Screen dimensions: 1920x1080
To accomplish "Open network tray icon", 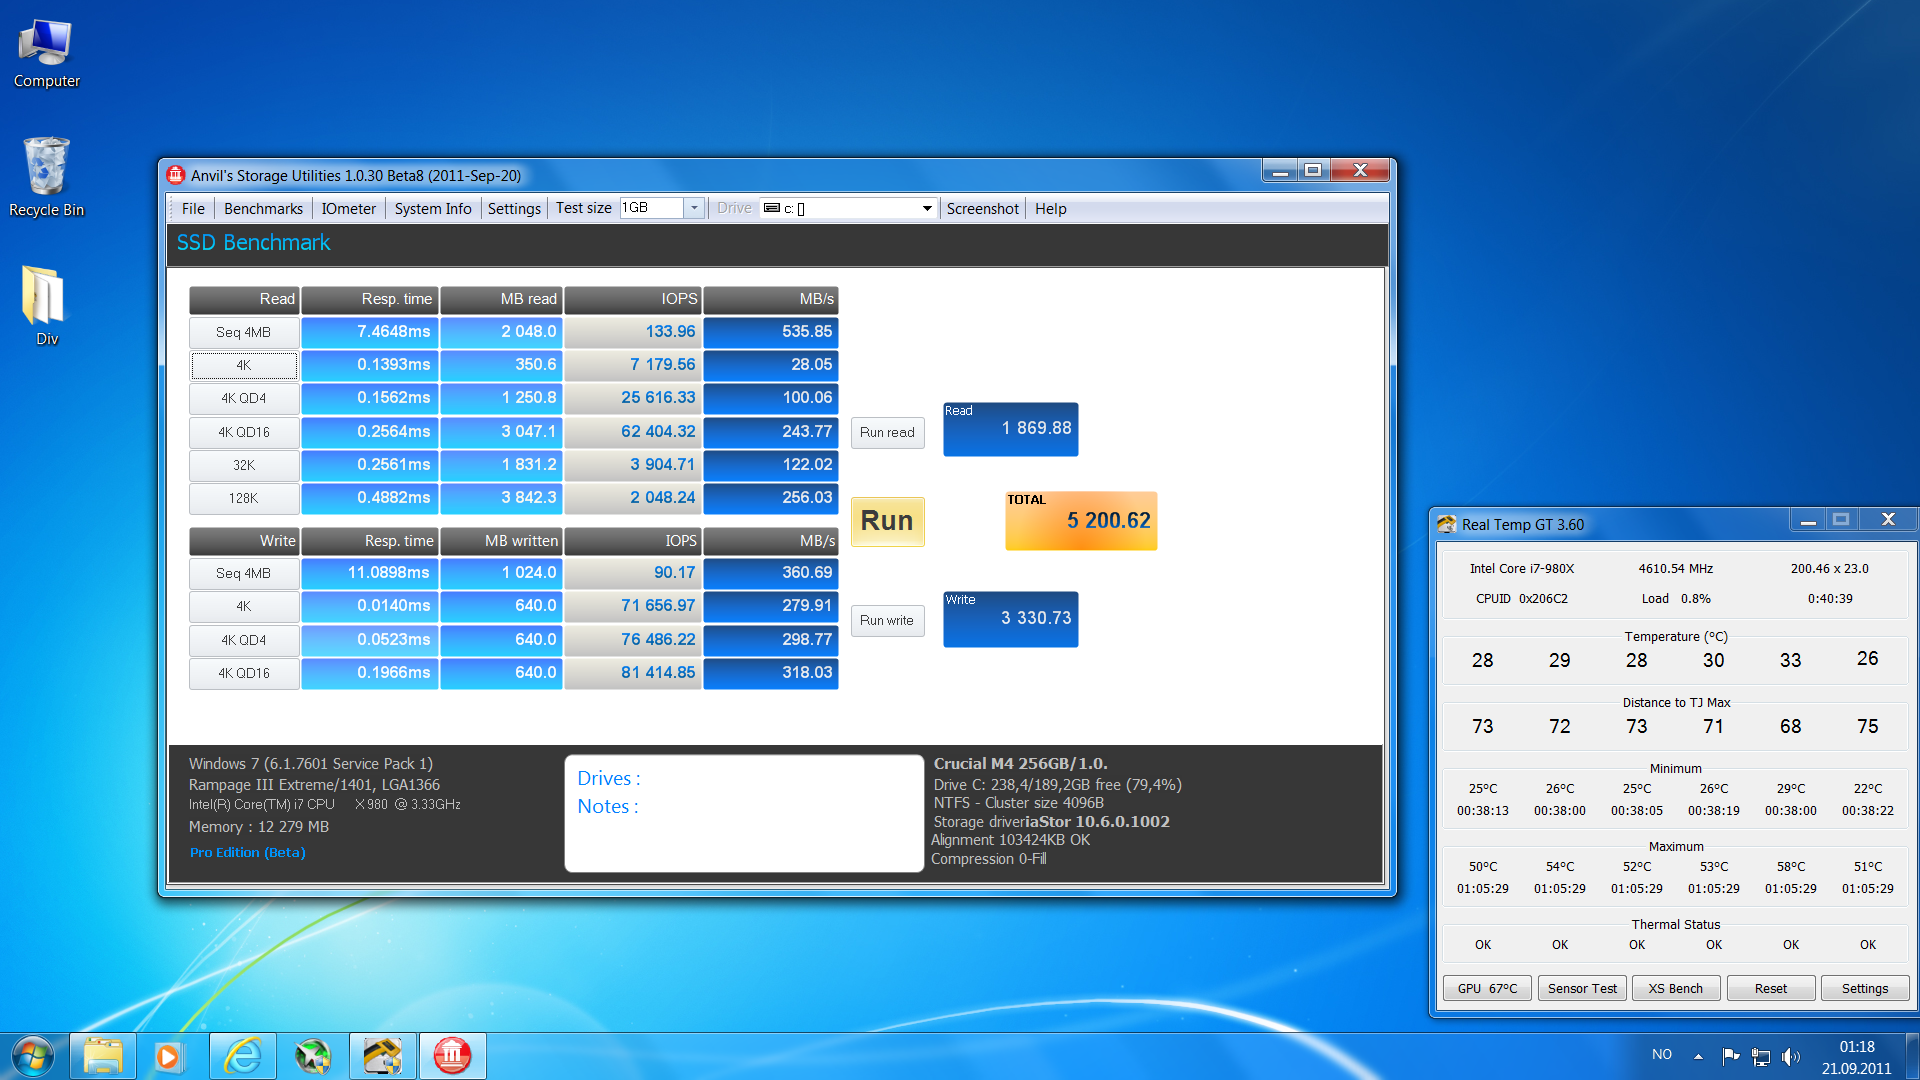I will coord(1761,1056).
